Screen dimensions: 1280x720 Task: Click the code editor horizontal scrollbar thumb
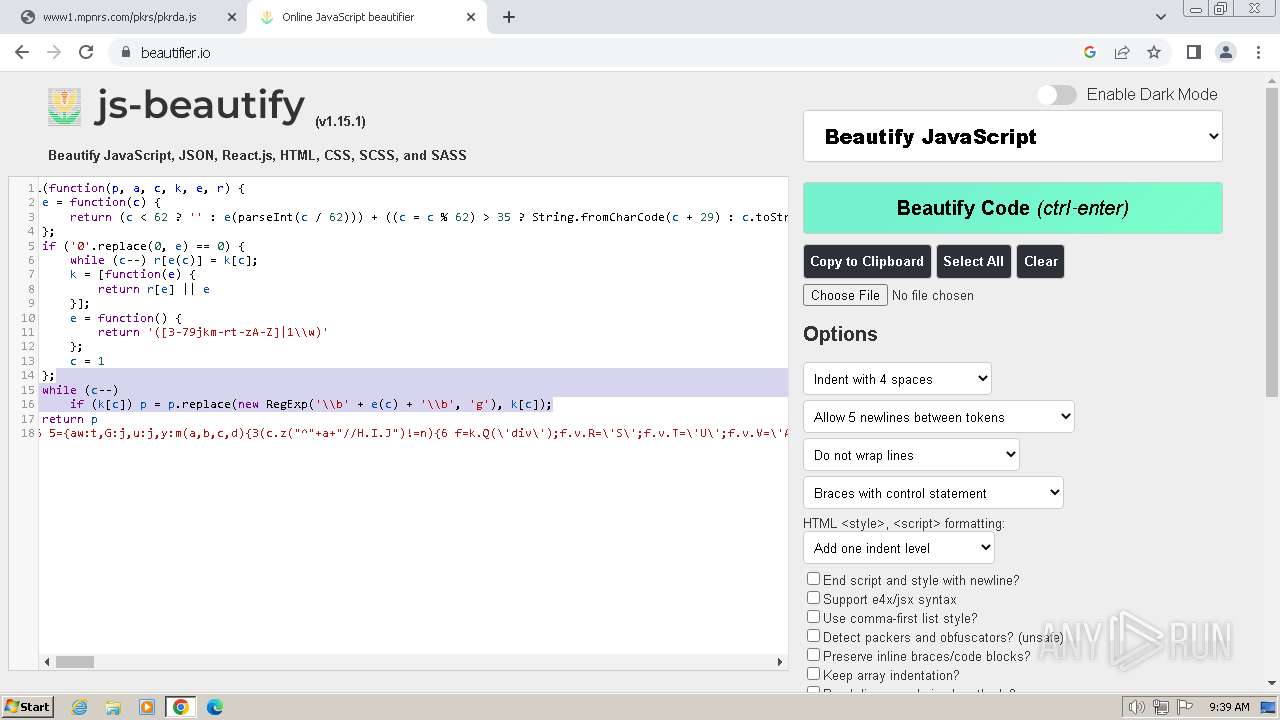74,661
